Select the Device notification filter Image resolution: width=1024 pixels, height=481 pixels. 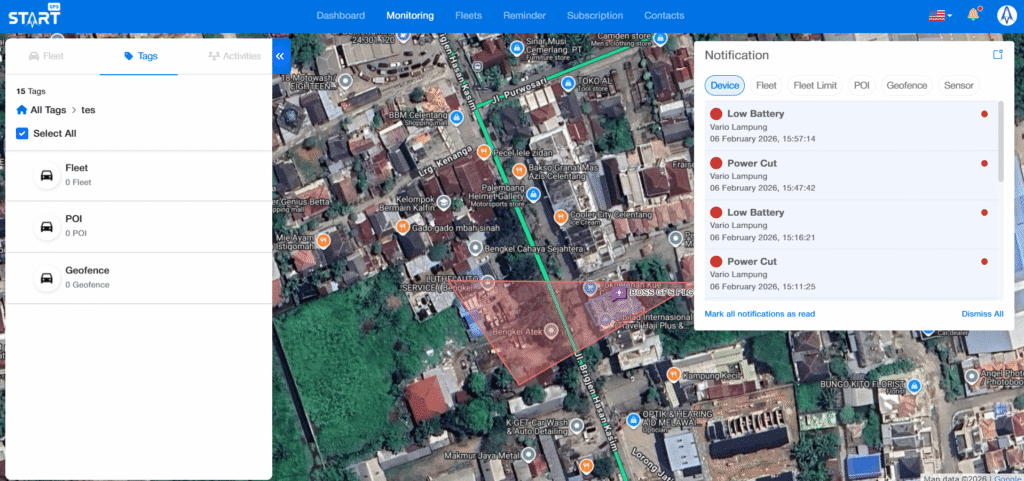click(x=725, y=86)
